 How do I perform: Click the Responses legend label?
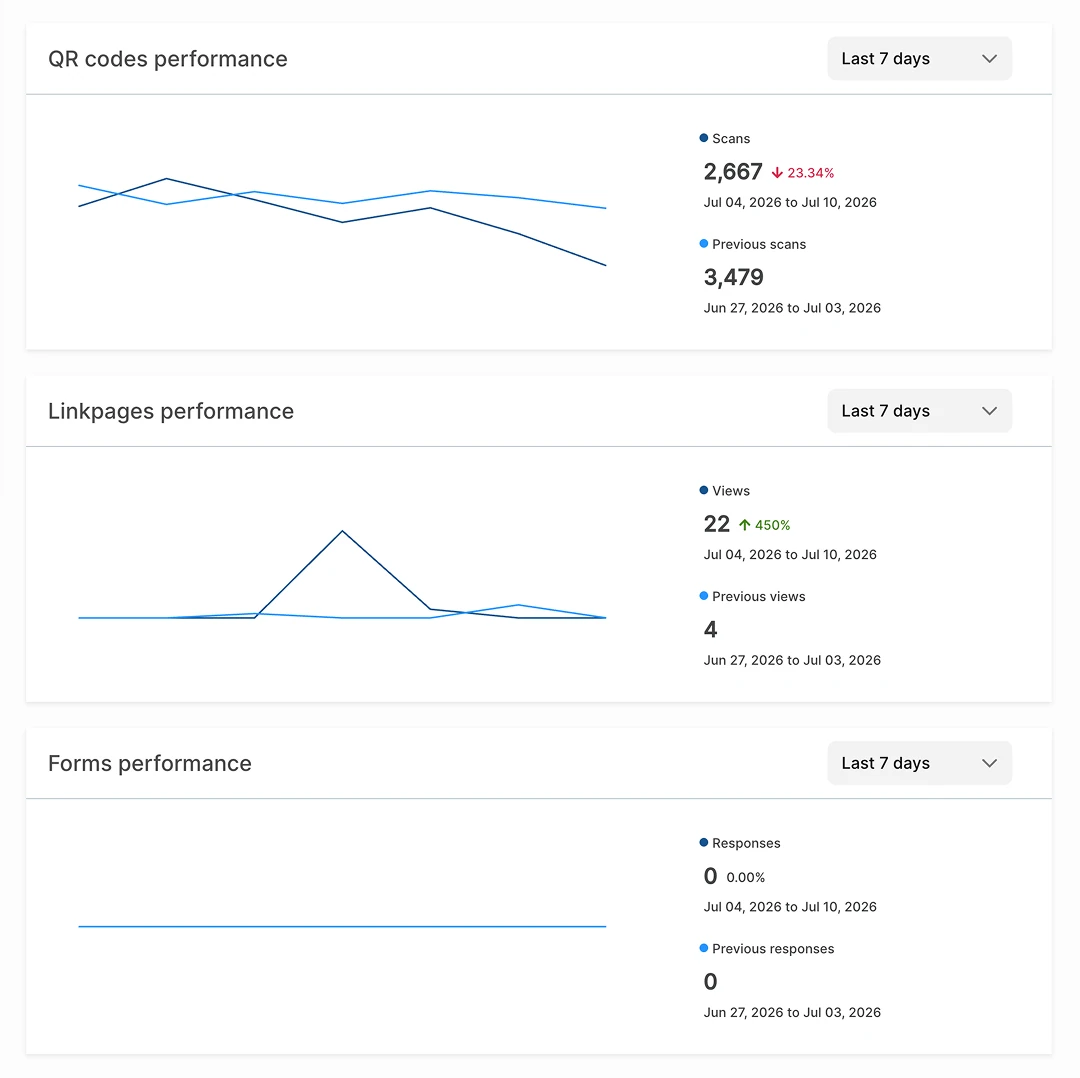[746, 843]
